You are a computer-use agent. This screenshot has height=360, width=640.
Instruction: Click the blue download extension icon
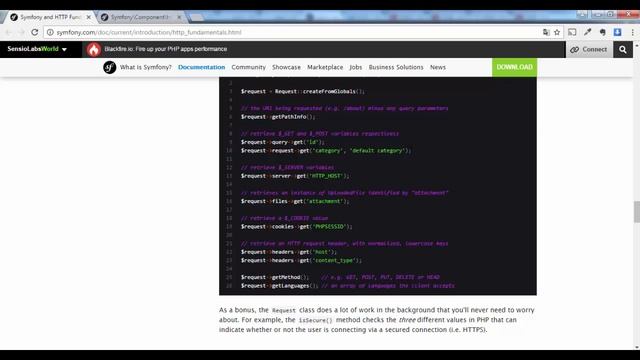[617, 32]
